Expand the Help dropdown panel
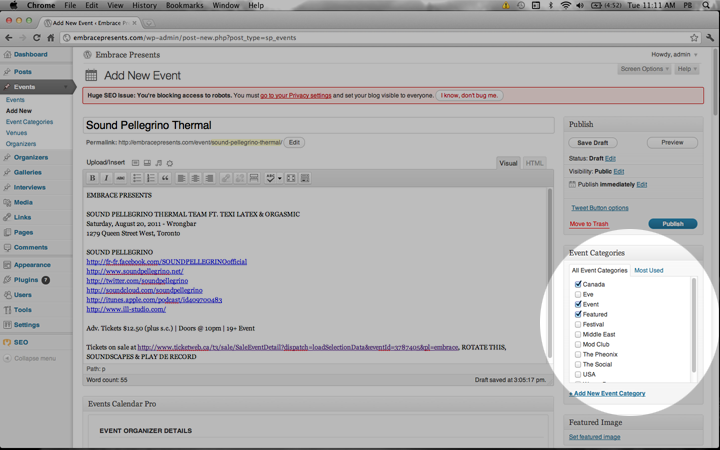 [687, 69]
